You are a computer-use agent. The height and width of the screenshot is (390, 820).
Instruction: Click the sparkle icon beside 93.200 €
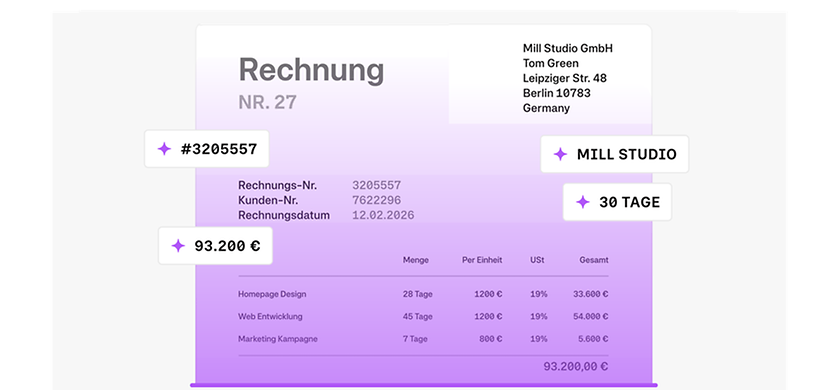178,246
